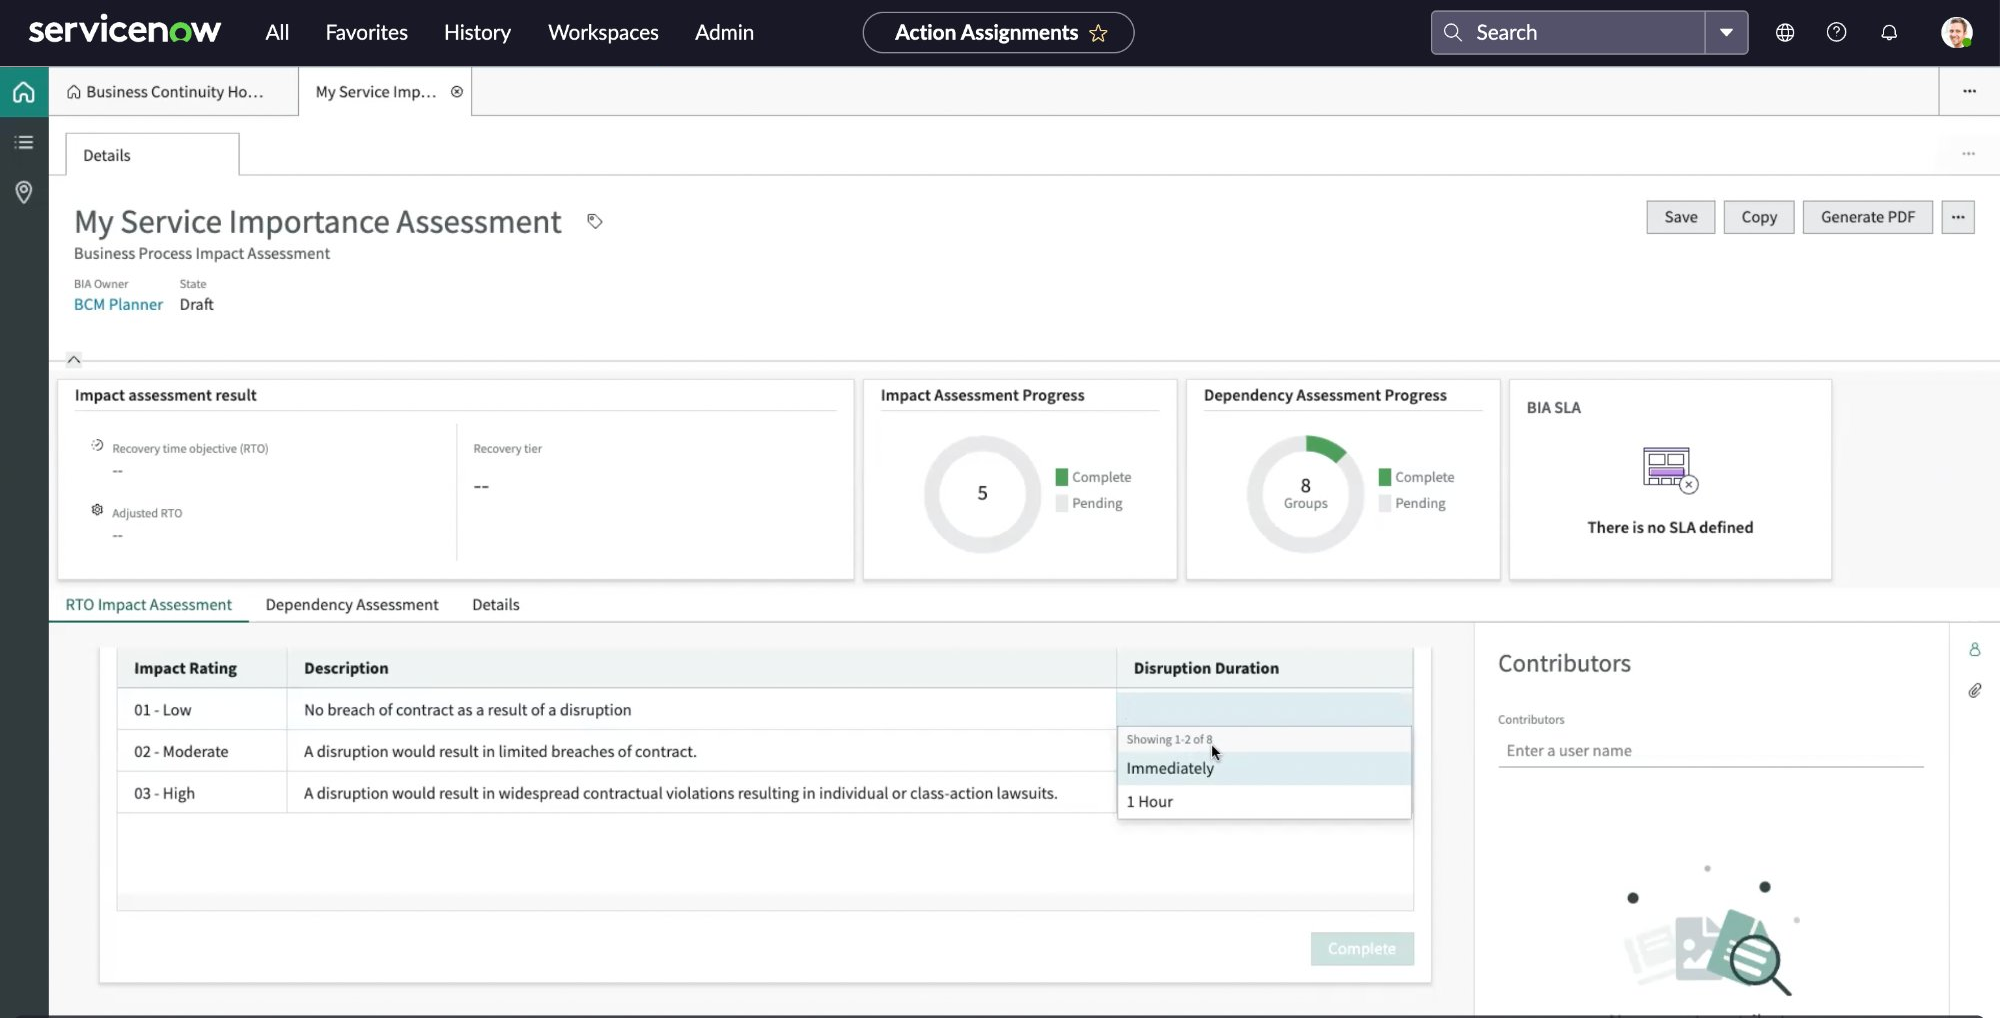Open the Favorites menu
Viewport: 2000px width, 1018px height.
(367, 32)
